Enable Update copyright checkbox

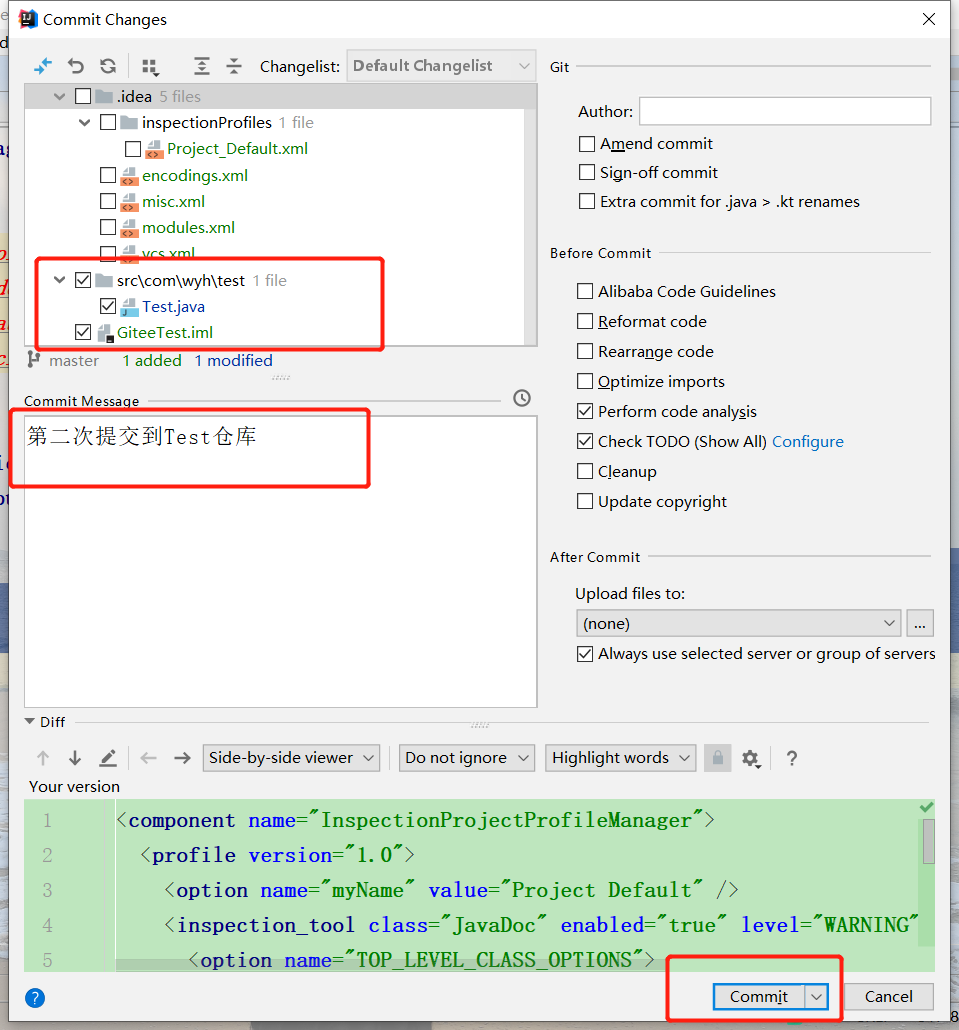(x=585, y=501)
